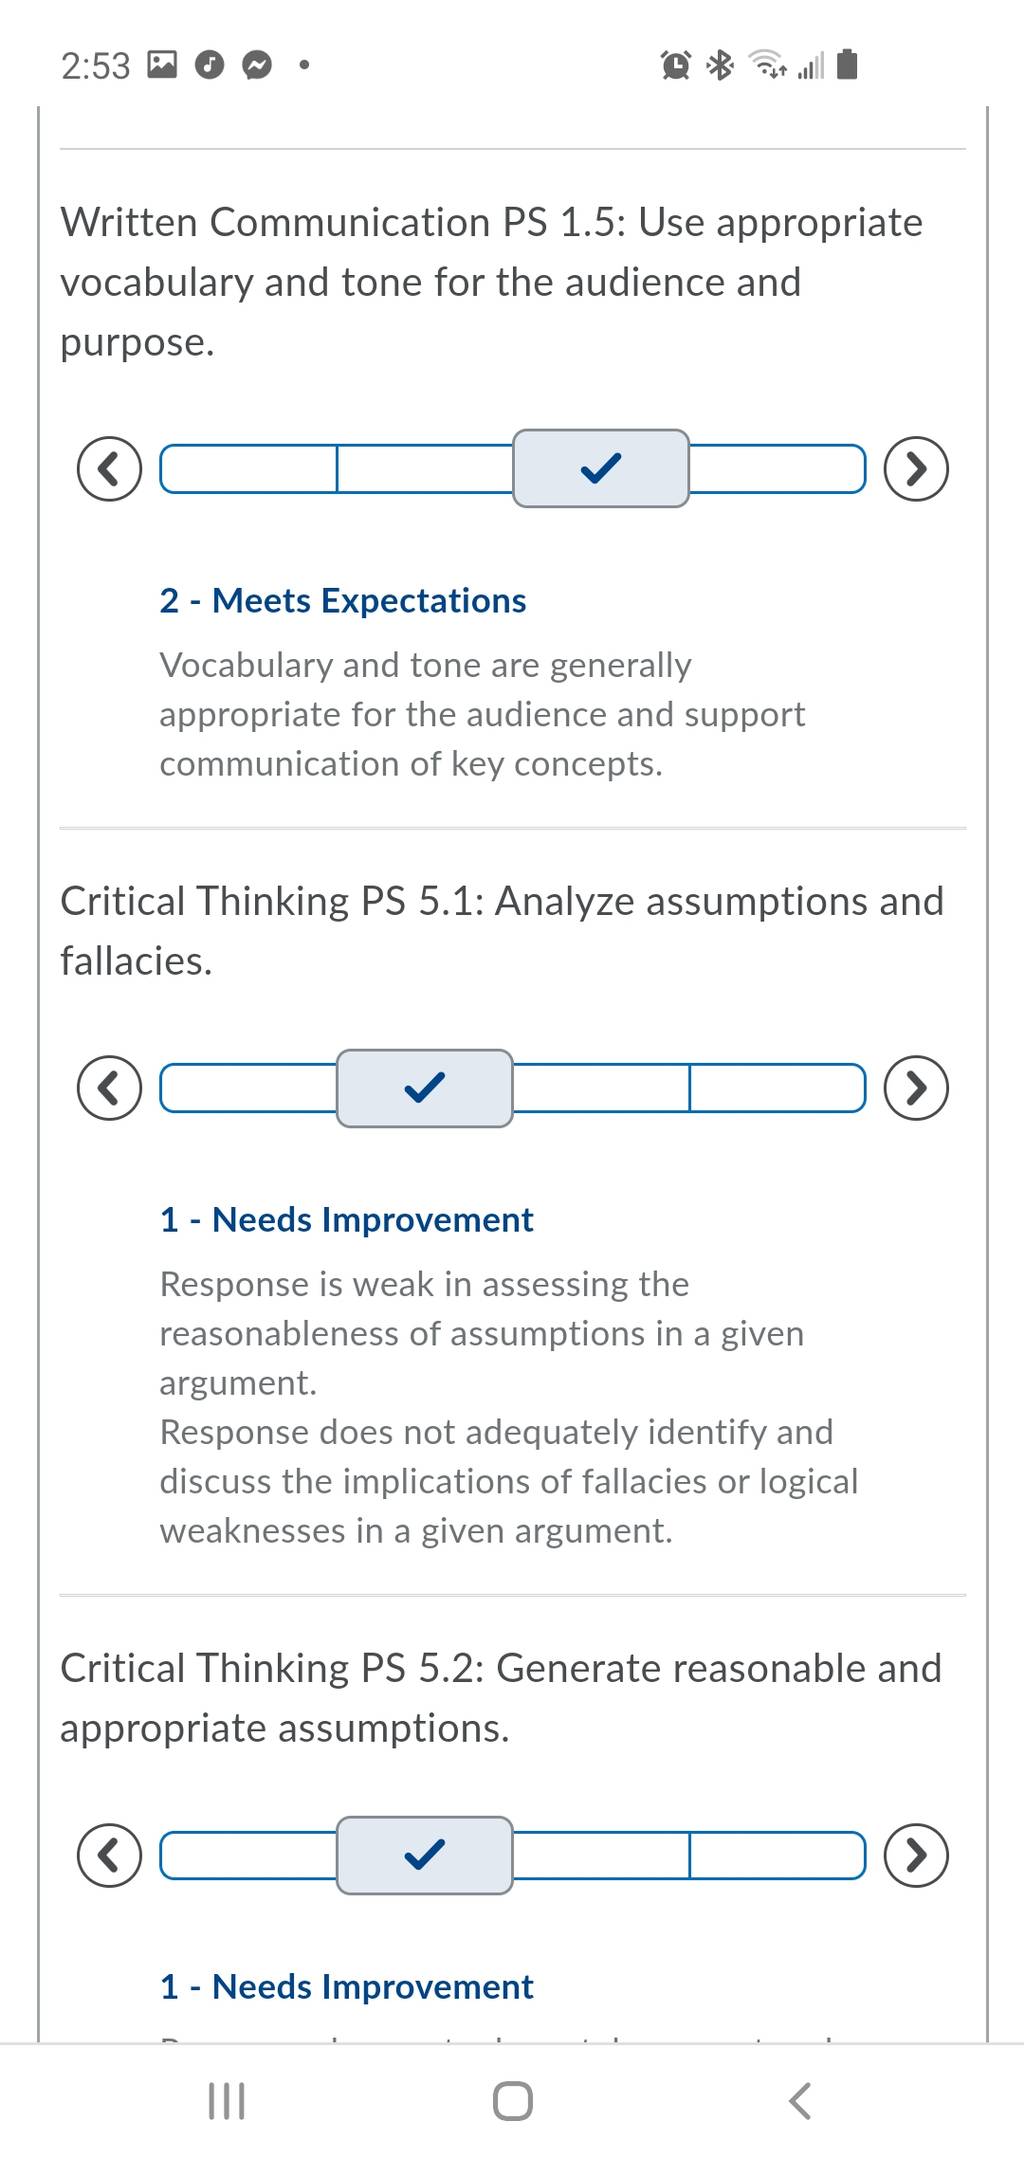Select last rubric level segment for PS 1.5
This screenshot has width=1024, height=2162.
click(x=777, y=469)
